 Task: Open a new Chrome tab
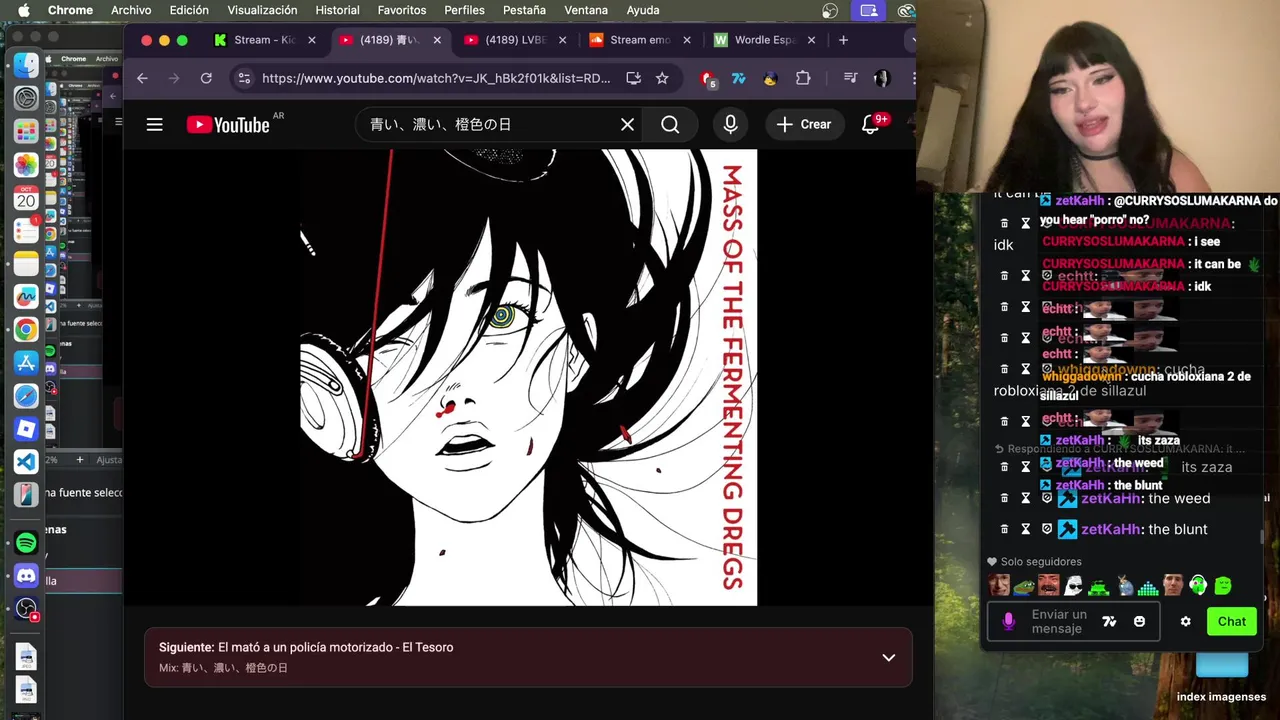(843, 40)
